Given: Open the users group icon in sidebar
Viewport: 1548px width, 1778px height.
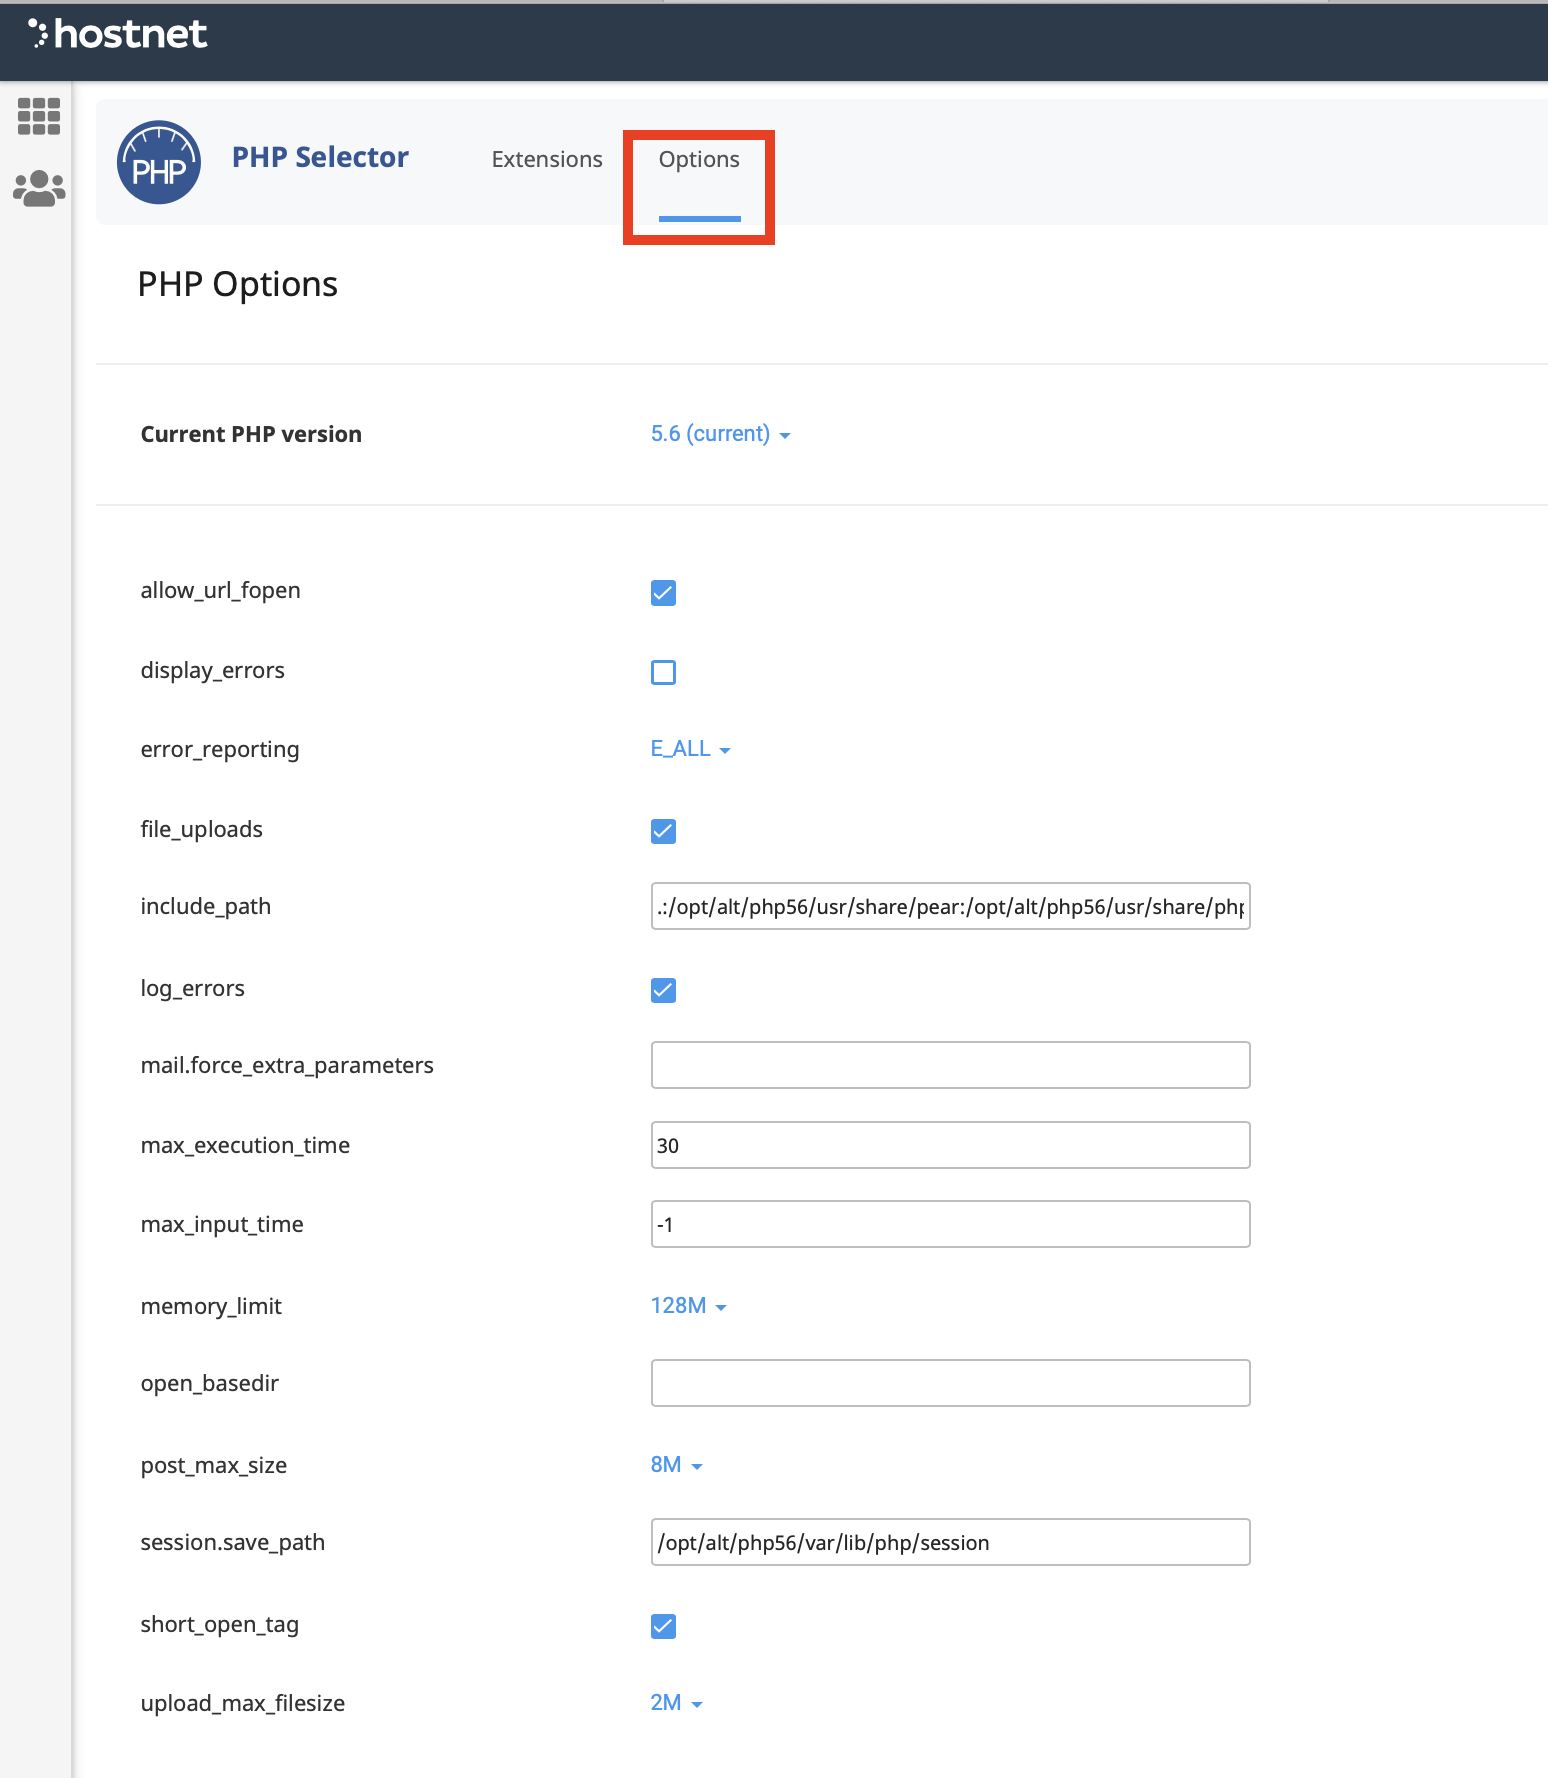Looking at the screenshot, I should pyautogui.click(x=39, y=188).
